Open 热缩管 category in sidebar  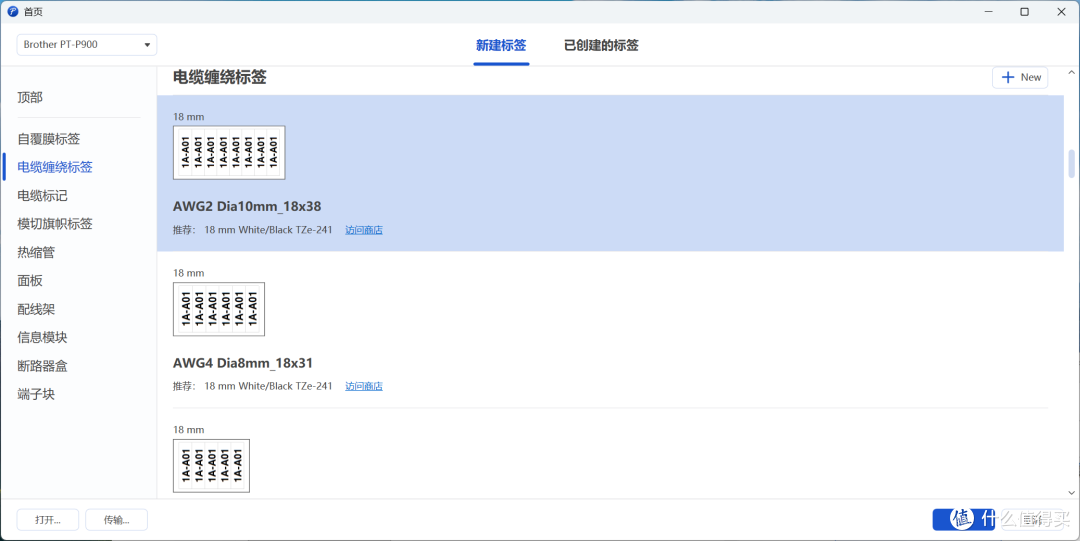coord(36,252)
